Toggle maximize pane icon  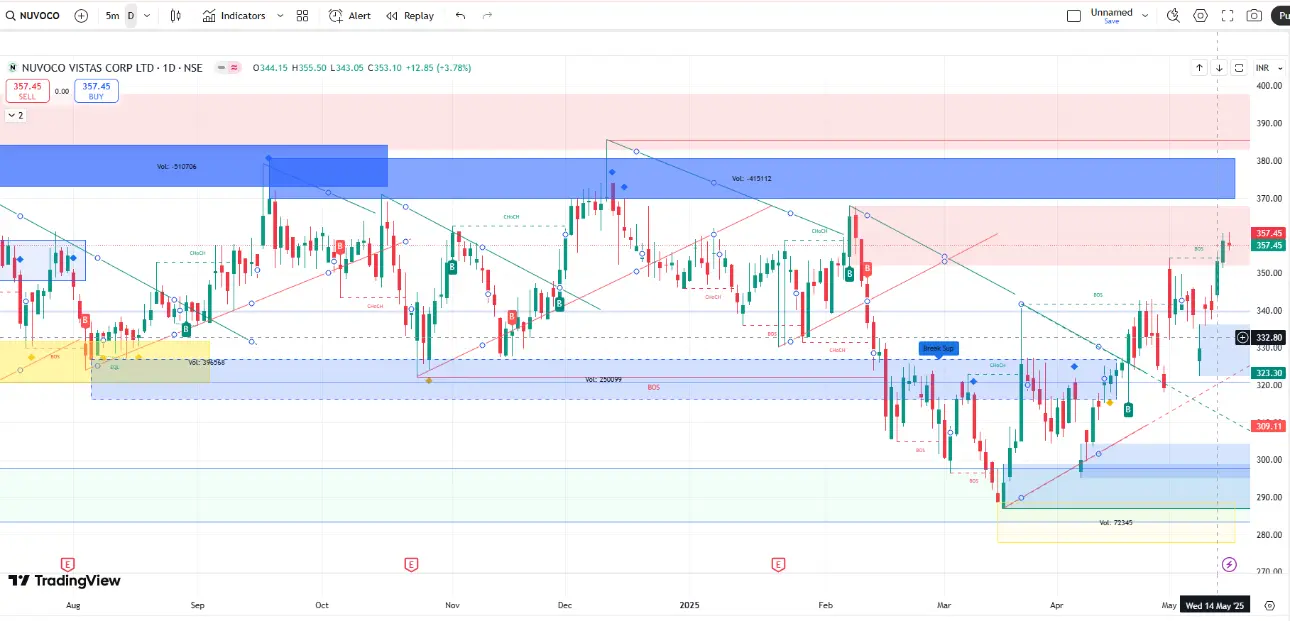click(1239, 68)
